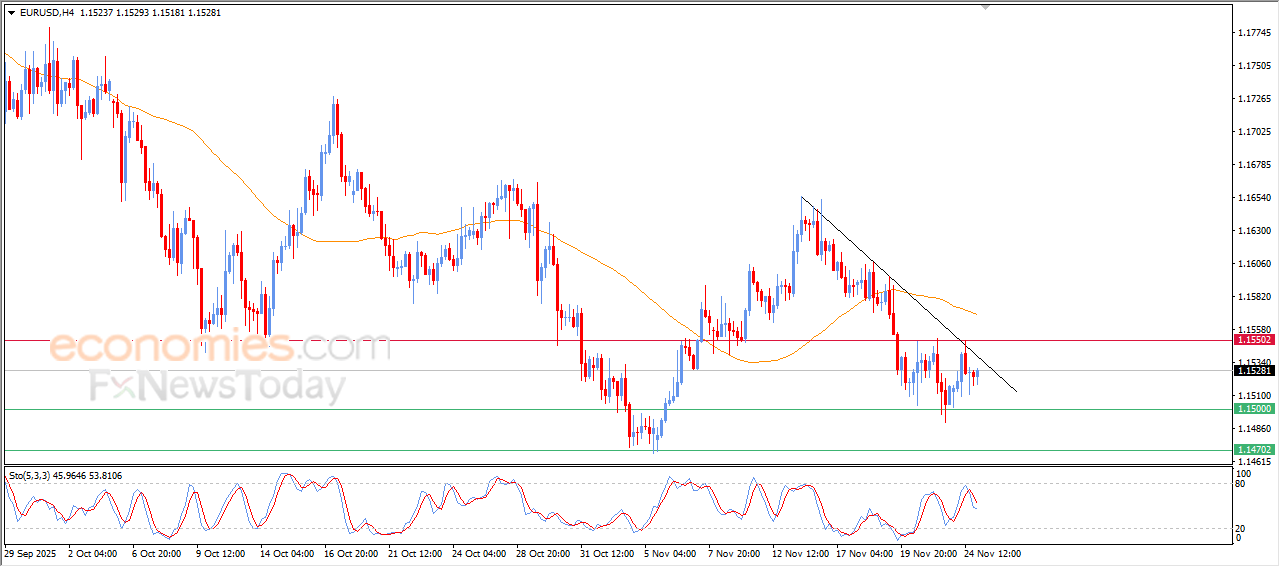Viewport: 1280px width, 567px height.
Task: Select the red 1.15502 resistance price tag
Action: [x=1254, y=340]
